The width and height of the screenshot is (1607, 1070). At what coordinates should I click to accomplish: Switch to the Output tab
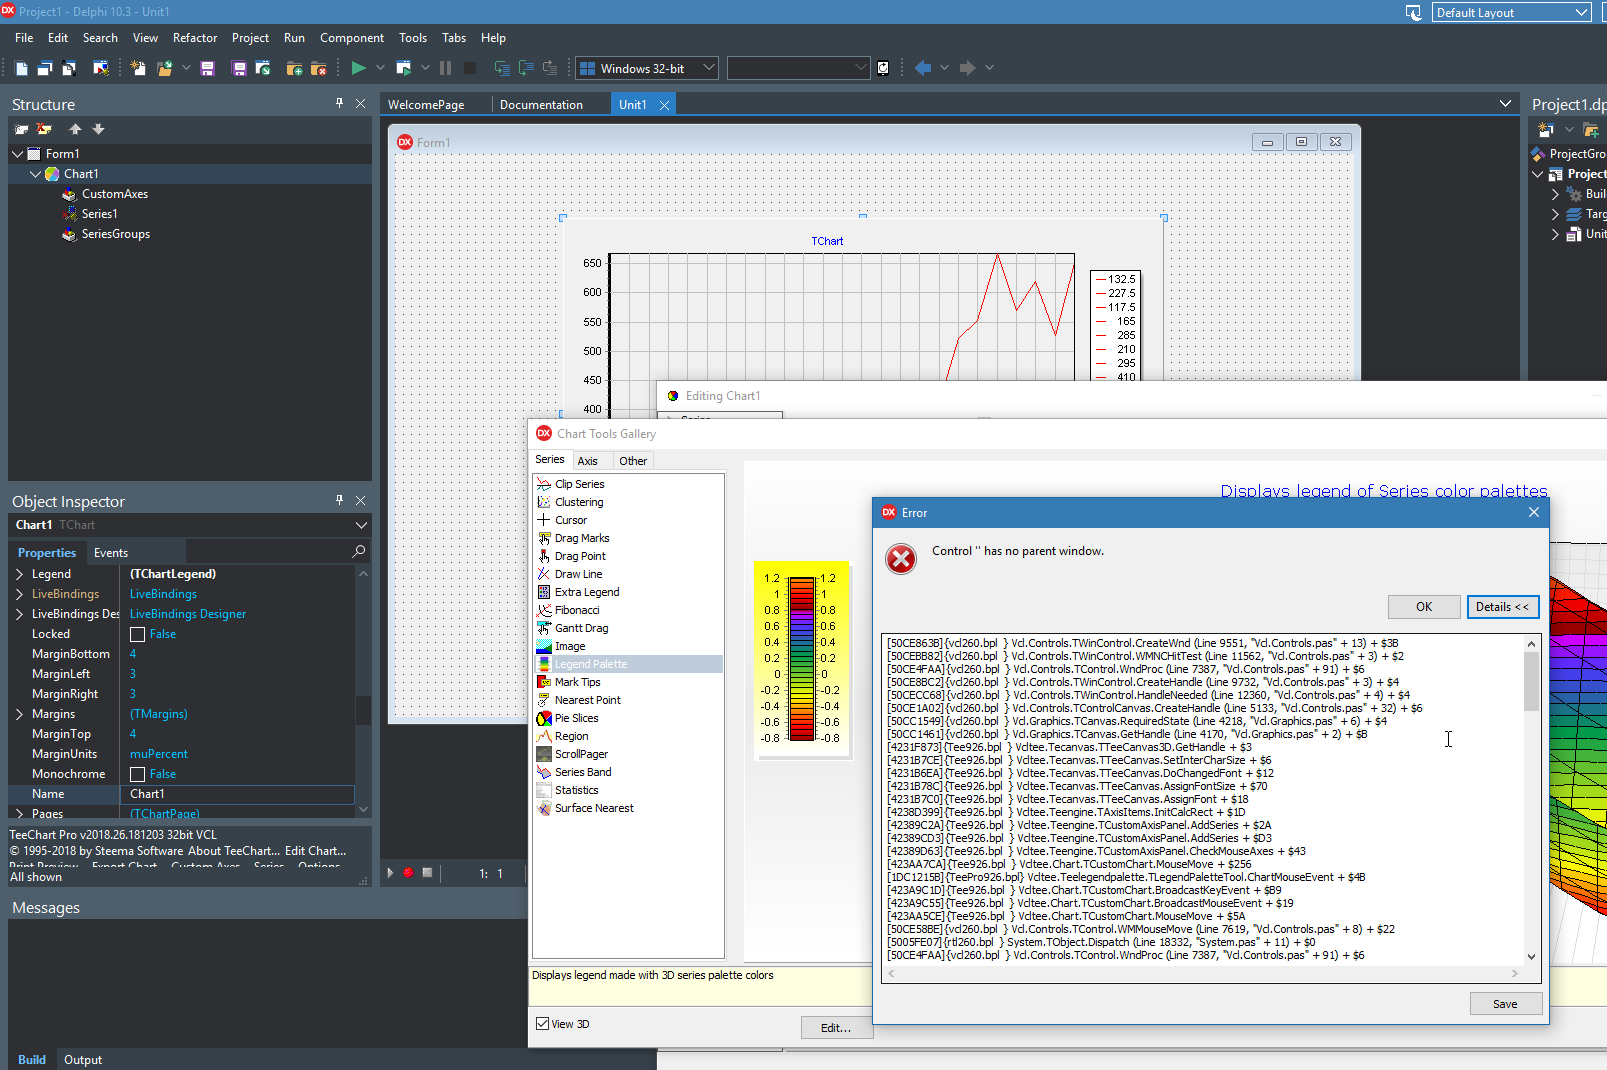click(83, 1059)
